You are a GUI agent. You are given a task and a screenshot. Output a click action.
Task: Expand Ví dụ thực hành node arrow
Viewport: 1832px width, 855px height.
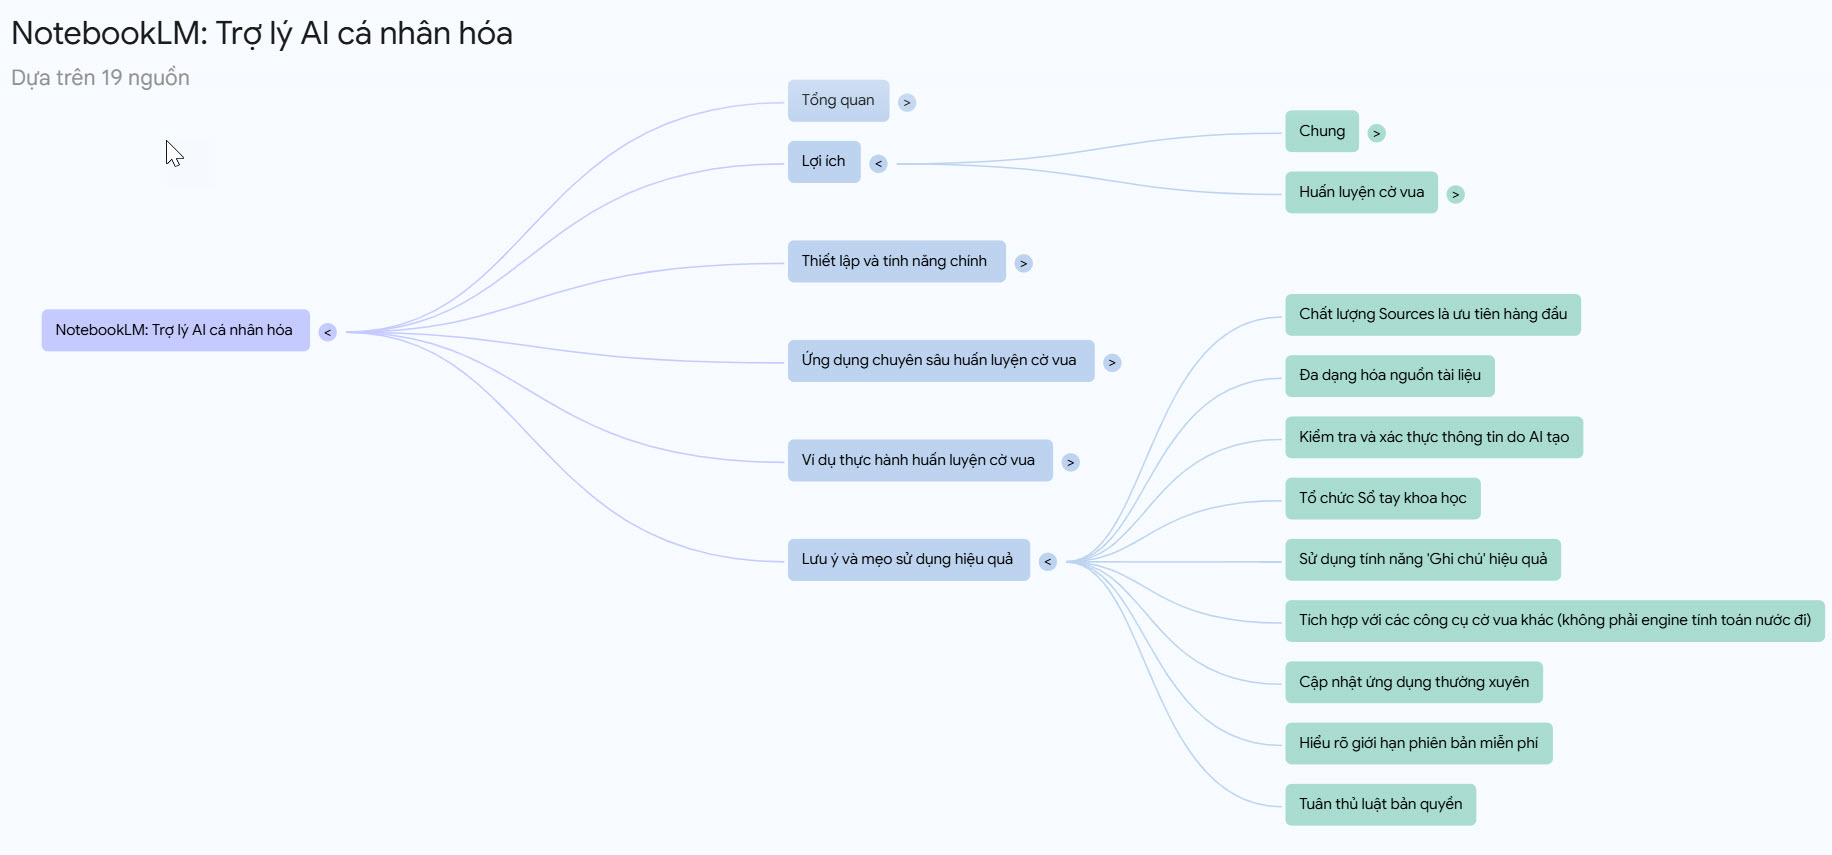(1070, 462)
